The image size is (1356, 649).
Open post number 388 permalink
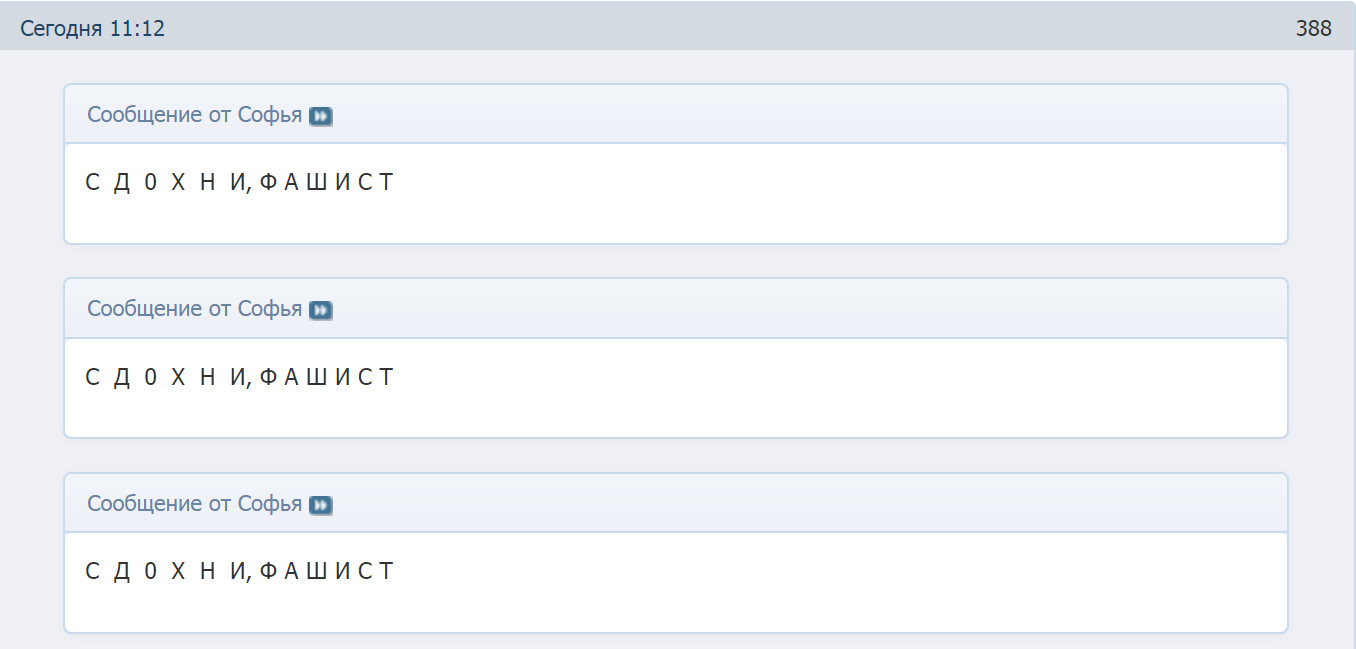coord(1313,28)
